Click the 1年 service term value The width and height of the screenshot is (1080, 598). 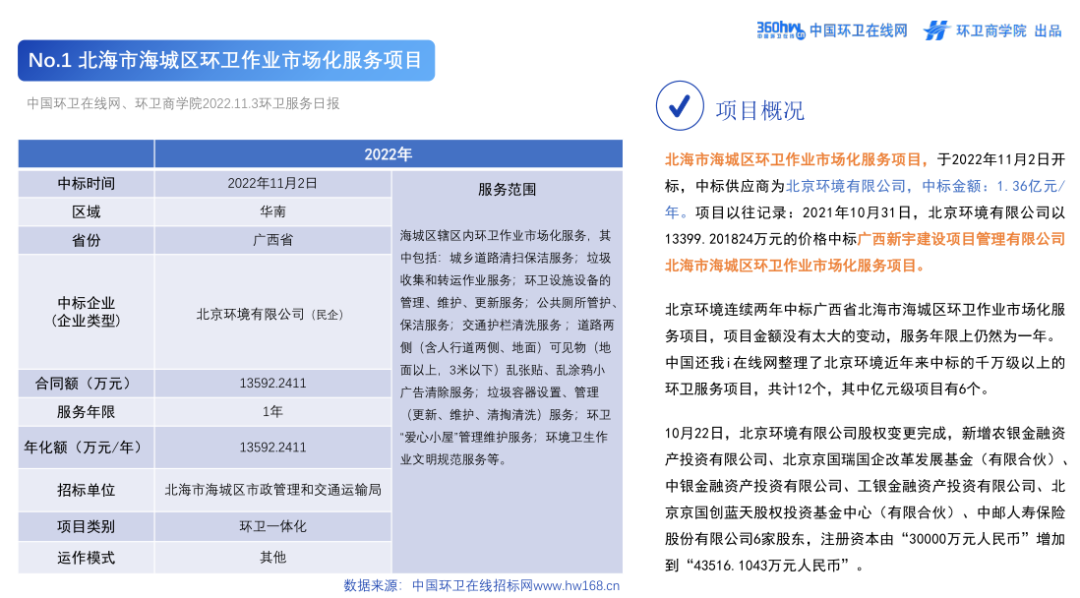coord(273,412)
